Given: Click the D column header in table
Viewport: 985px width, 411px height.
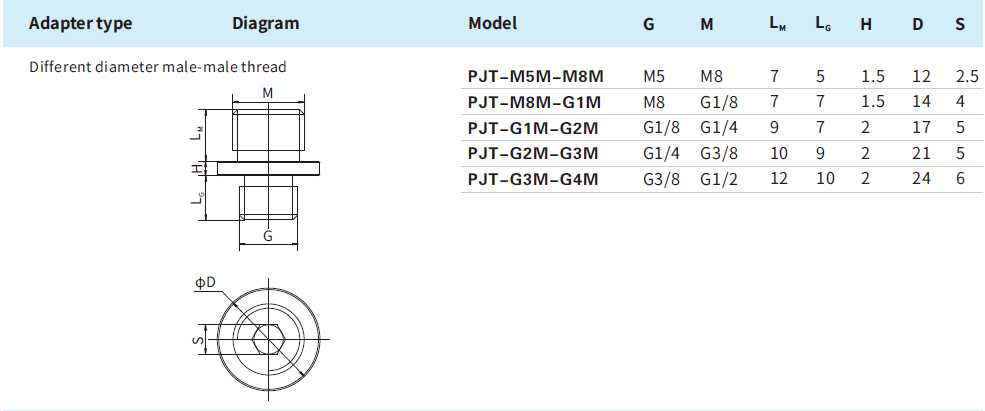Looking at the screenshot, I should click(917, 24).
